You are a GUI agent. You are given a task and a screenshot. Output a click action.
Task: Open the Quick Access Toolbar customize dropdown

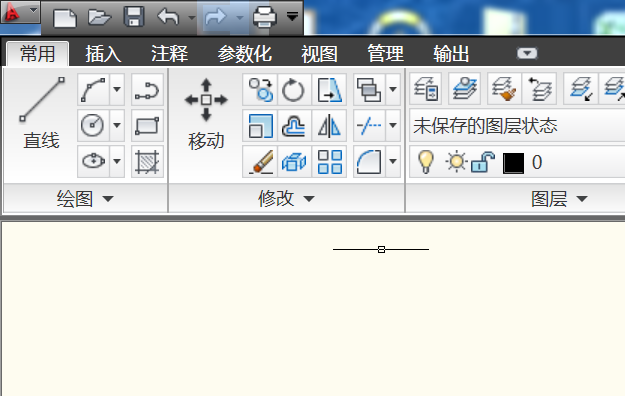tap(292, 17)
